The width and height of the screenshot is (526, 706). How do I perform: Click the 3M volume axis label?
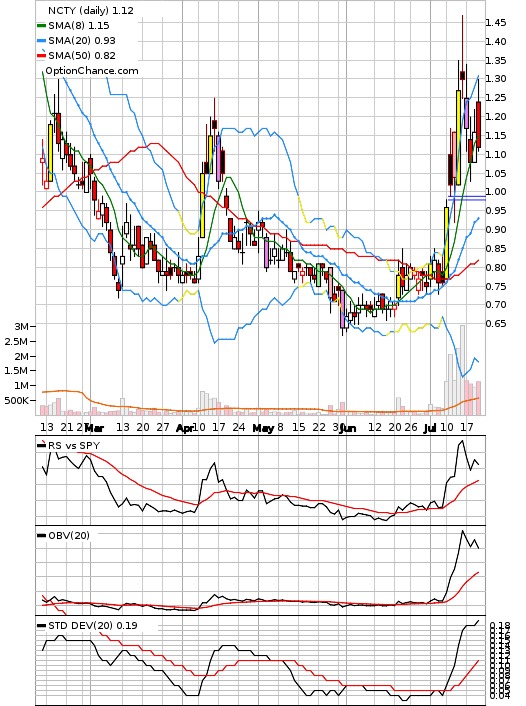coord(21,326)
